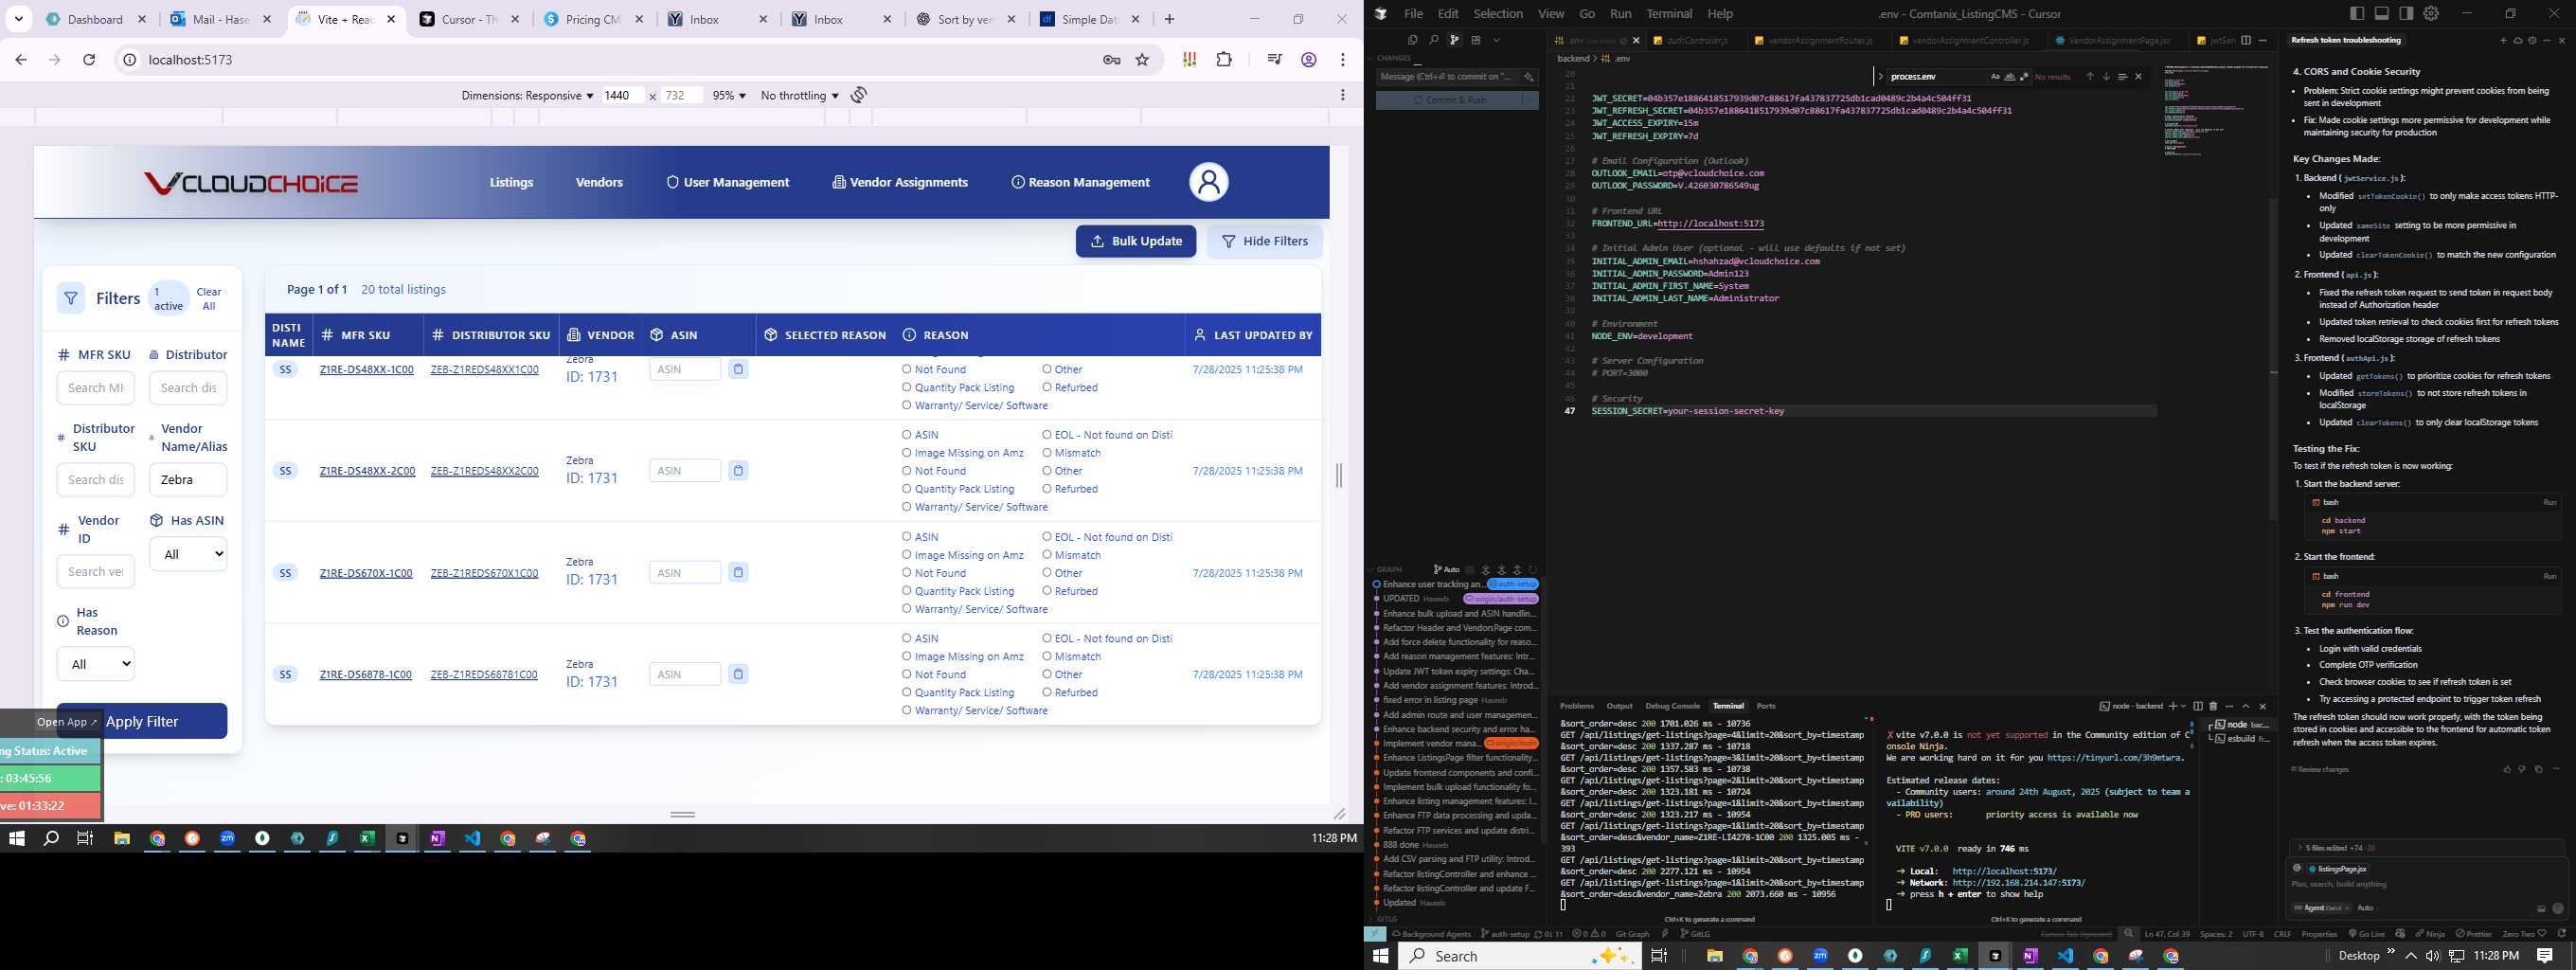The image size is (2576, 970).
Task: Switch to authController.js editor tab
Action: point(1697,40)
